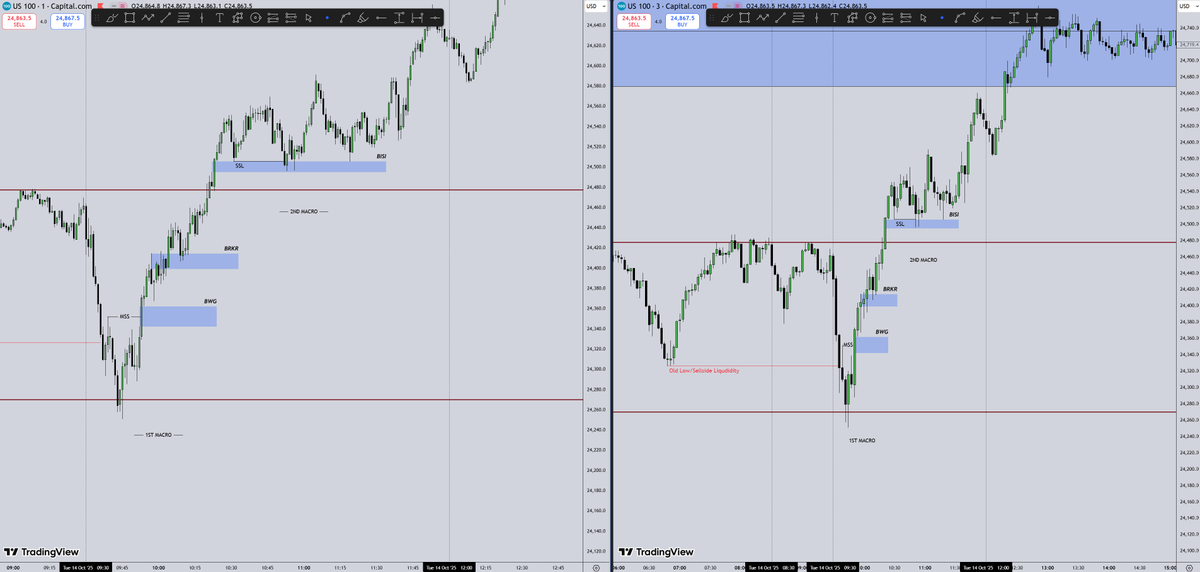Select the Brush tool in right chart toolbar
This screenshot has height=572, width=1200.
pyautogui.click(x=728, y=18)
